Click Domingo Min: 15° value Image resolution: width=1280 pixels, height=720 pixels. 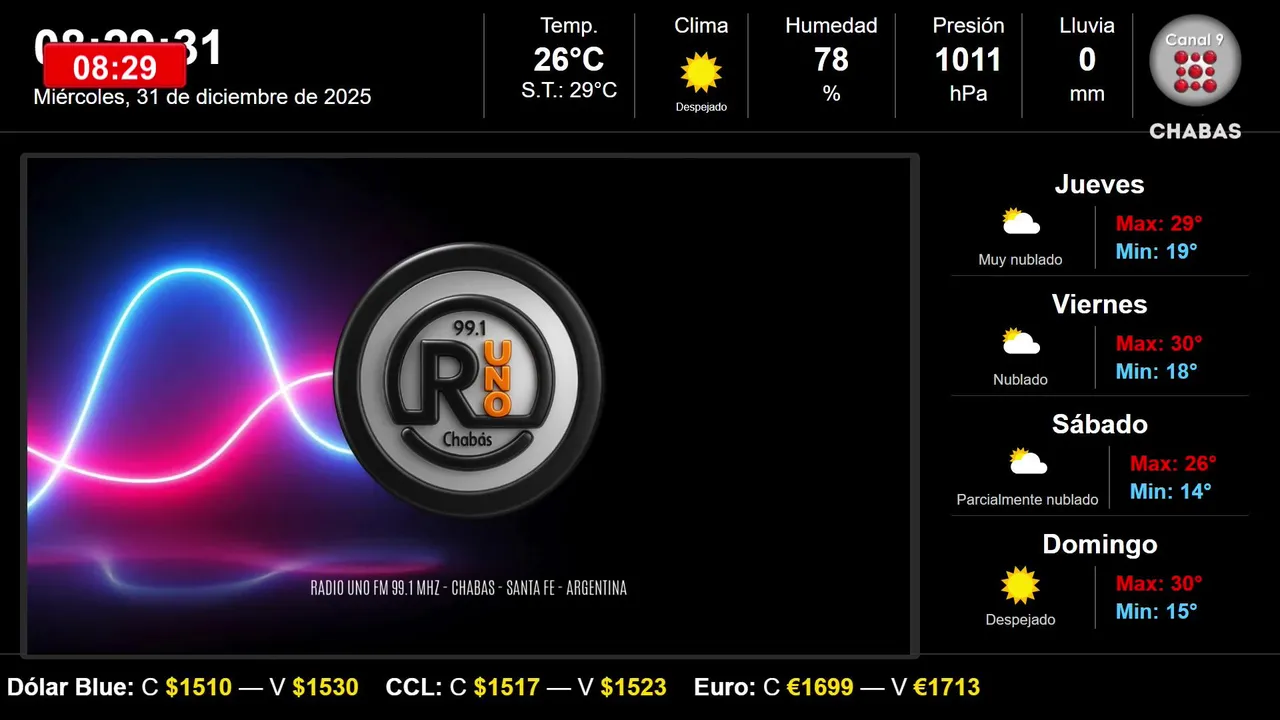[x=1156, y=611]
